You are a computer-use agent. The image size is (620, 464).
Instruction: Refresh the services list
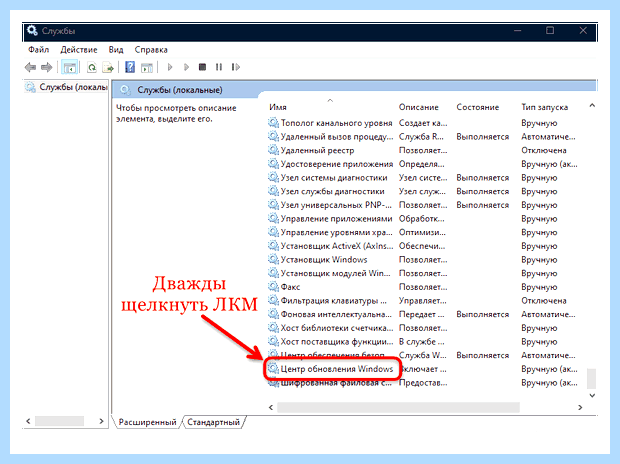coord(92,68)
